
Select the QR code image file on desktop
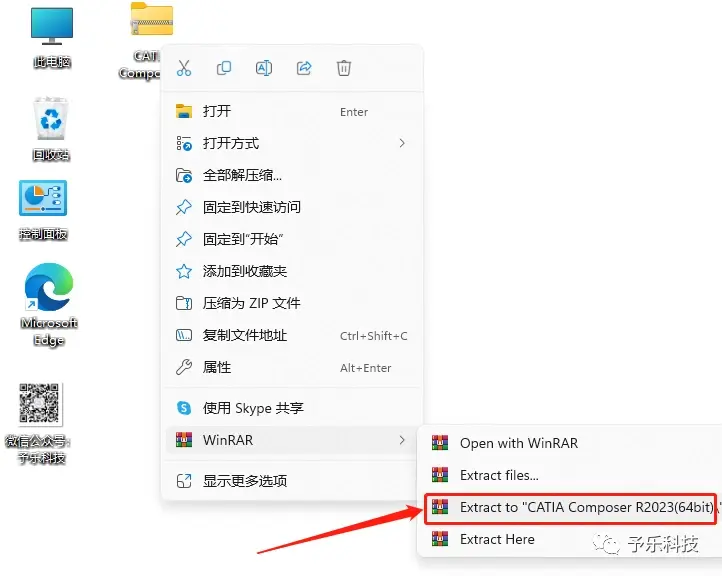[x=40, y=404]
